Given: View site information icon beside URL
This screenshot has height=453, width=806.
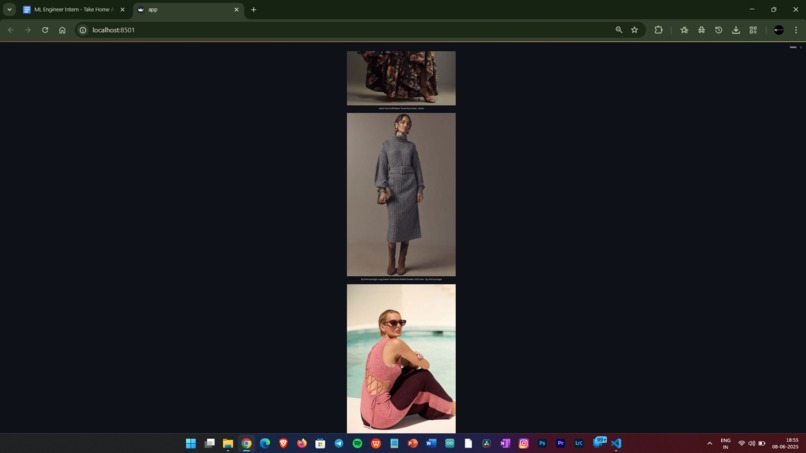Looking at the screenshot, I should [83, 30].
